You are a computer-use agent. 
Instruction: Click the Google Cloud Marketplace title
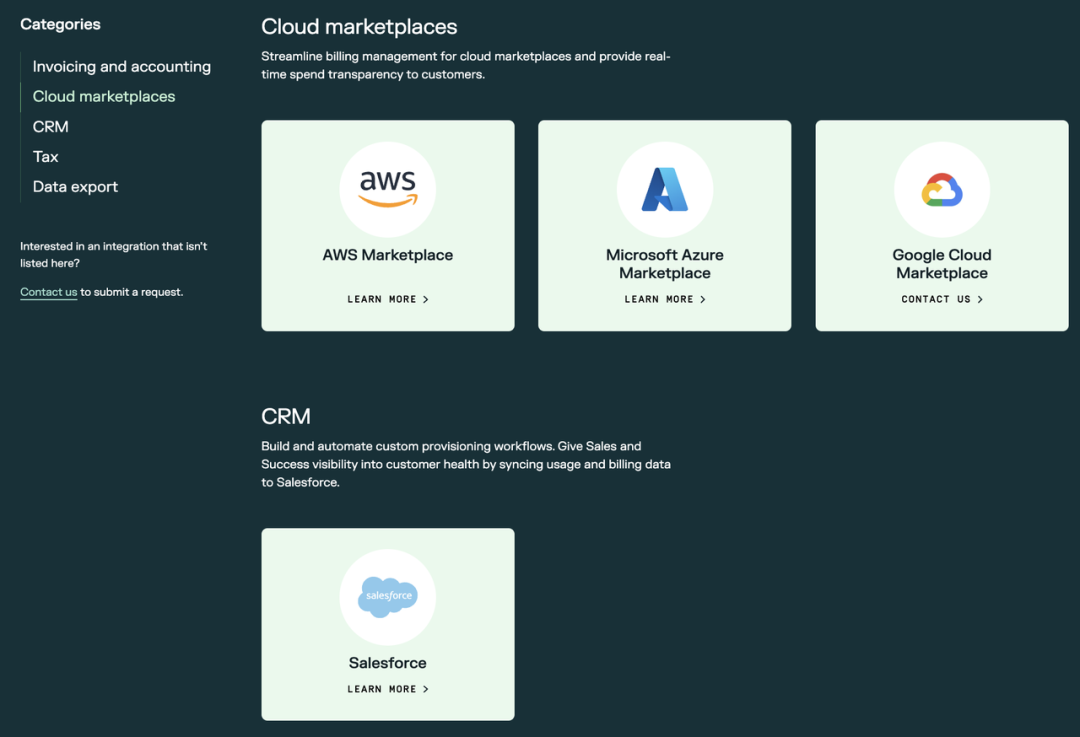(942, 264)
